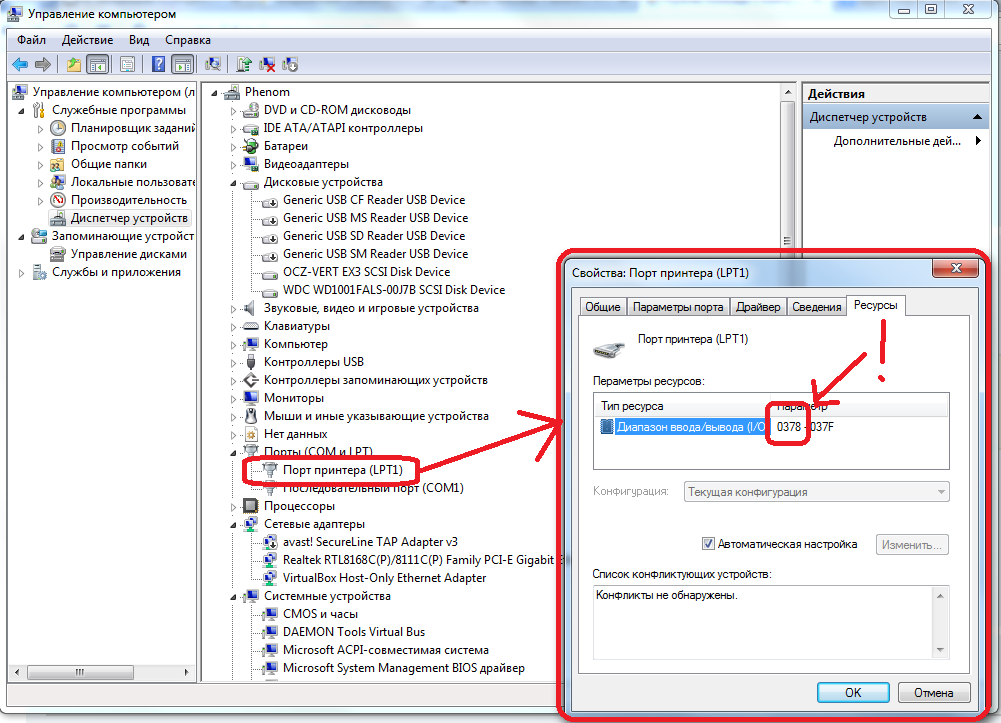
Task: Click the blue Back arrow in toolbar
Action: pyautogui.click(x=20, y=64)
